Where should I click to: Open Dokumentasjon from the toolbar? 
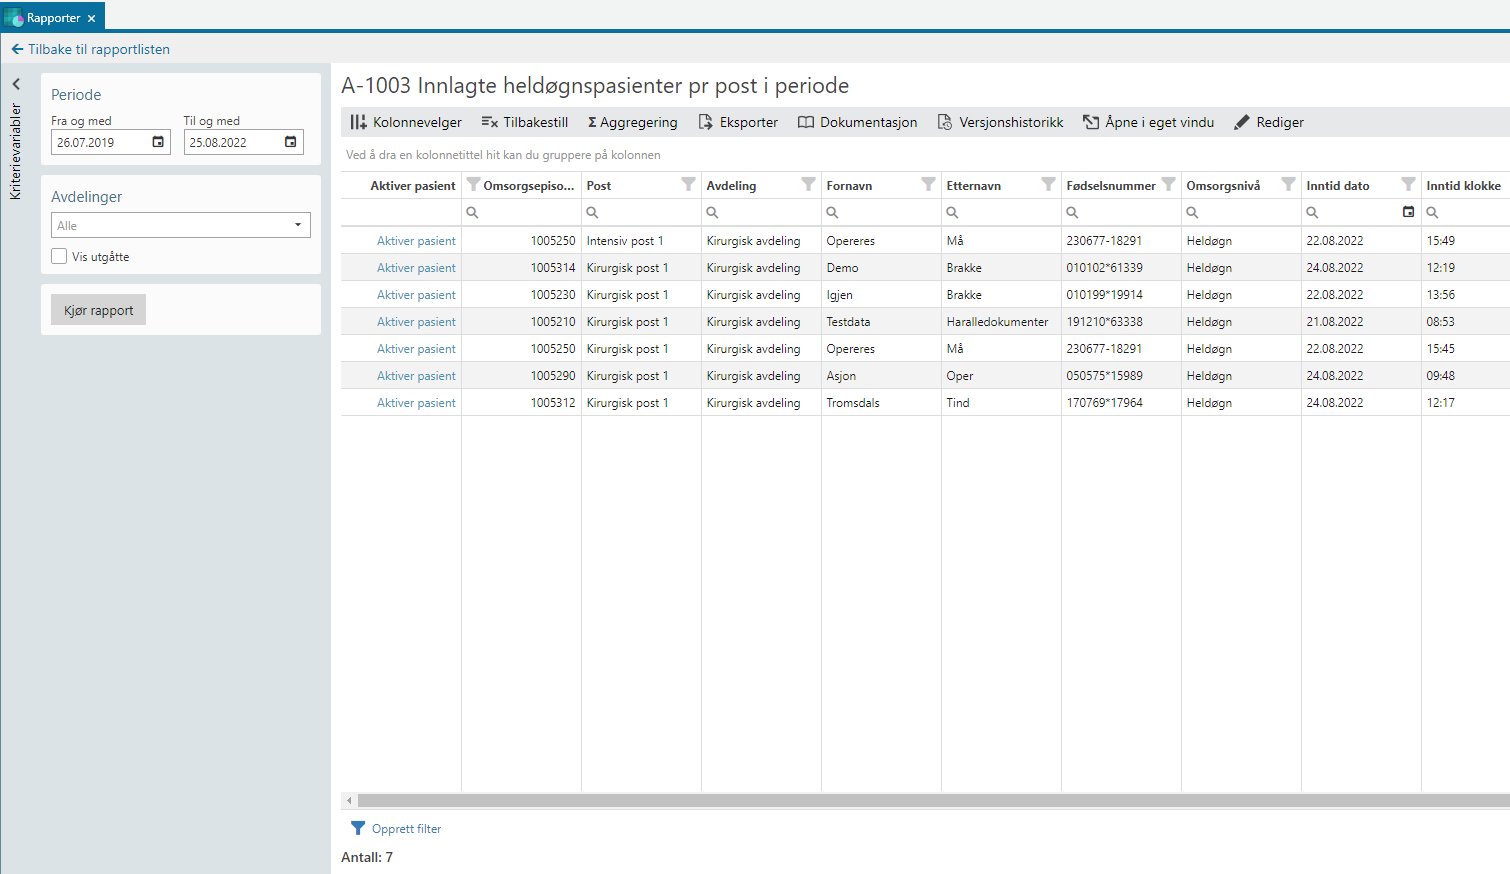click(857, 122)
